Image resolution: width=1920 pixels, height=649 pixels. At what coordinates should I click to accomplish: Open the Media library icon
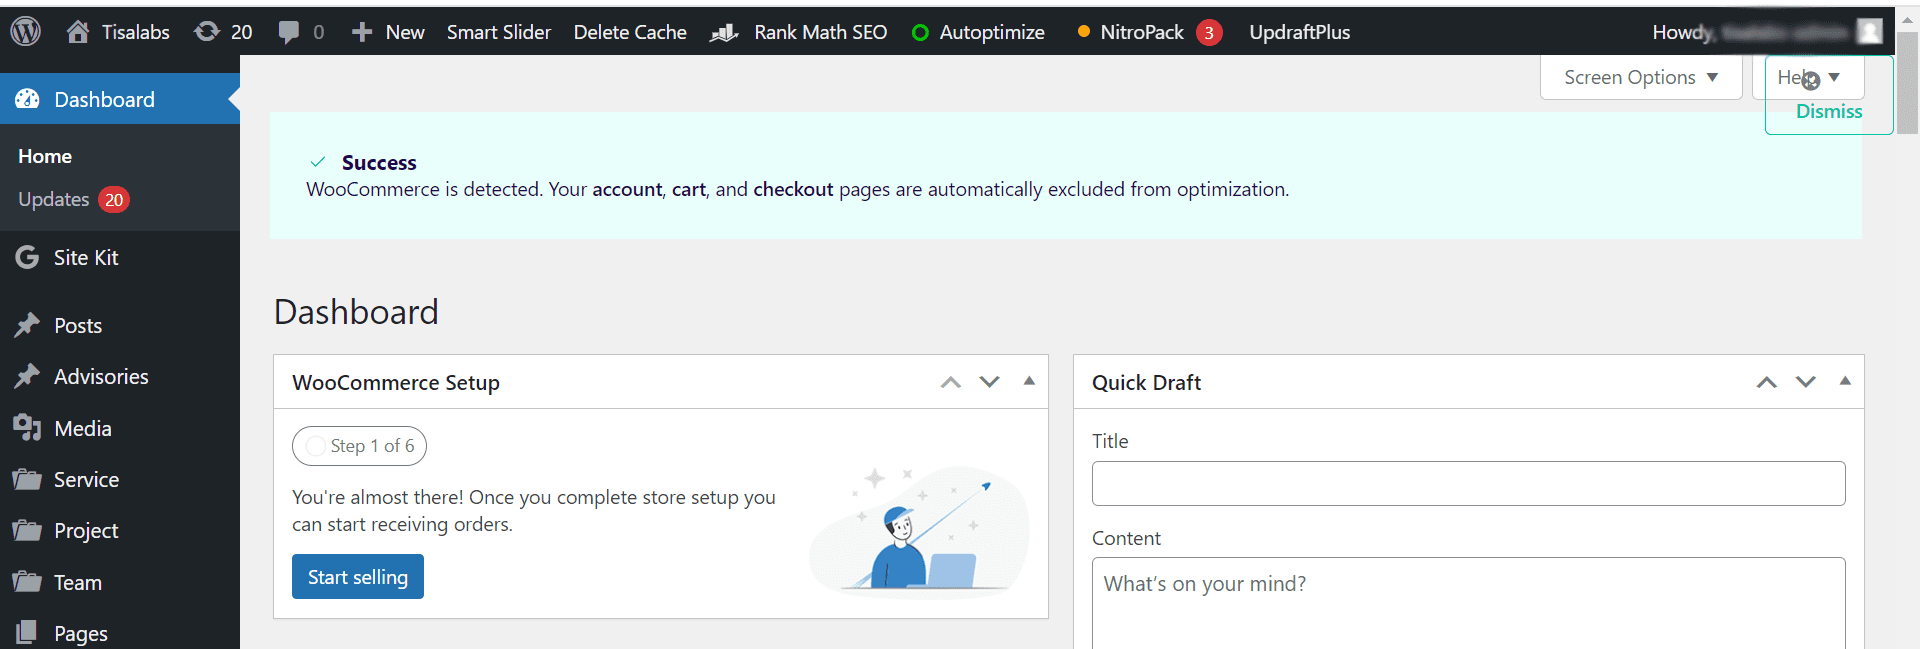[x=27, y=428]
